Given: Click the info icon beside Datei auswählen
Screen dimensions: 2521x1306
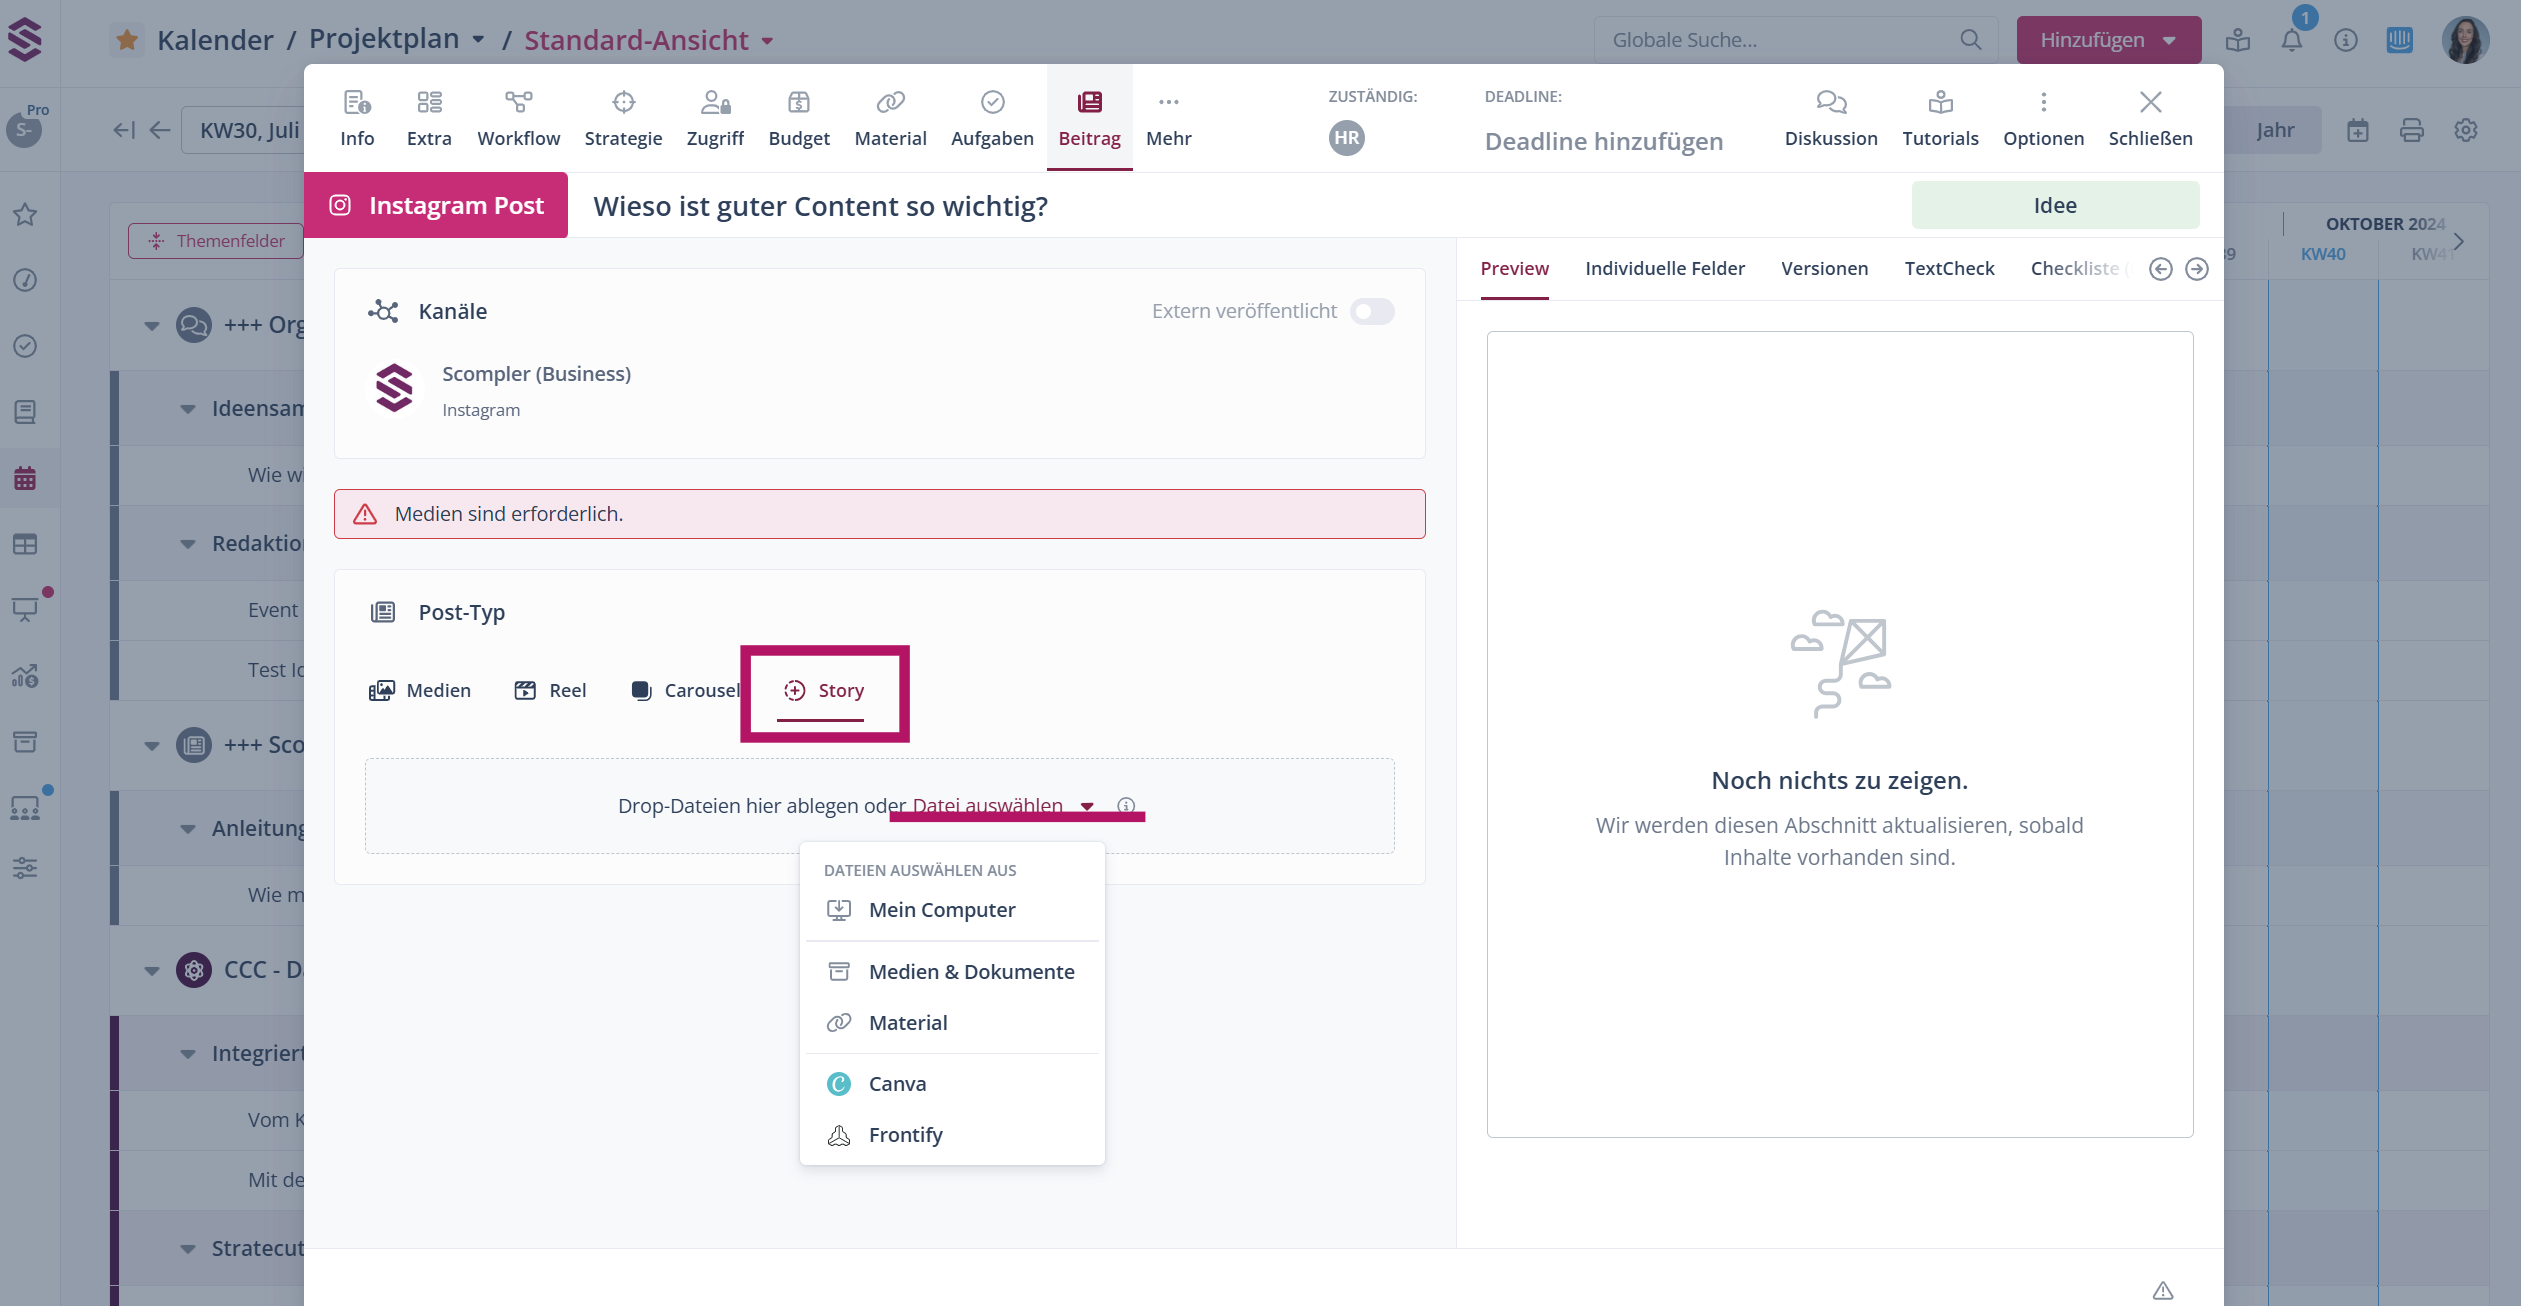Looking at the screenshot, I should click(x=1126, y=805).
